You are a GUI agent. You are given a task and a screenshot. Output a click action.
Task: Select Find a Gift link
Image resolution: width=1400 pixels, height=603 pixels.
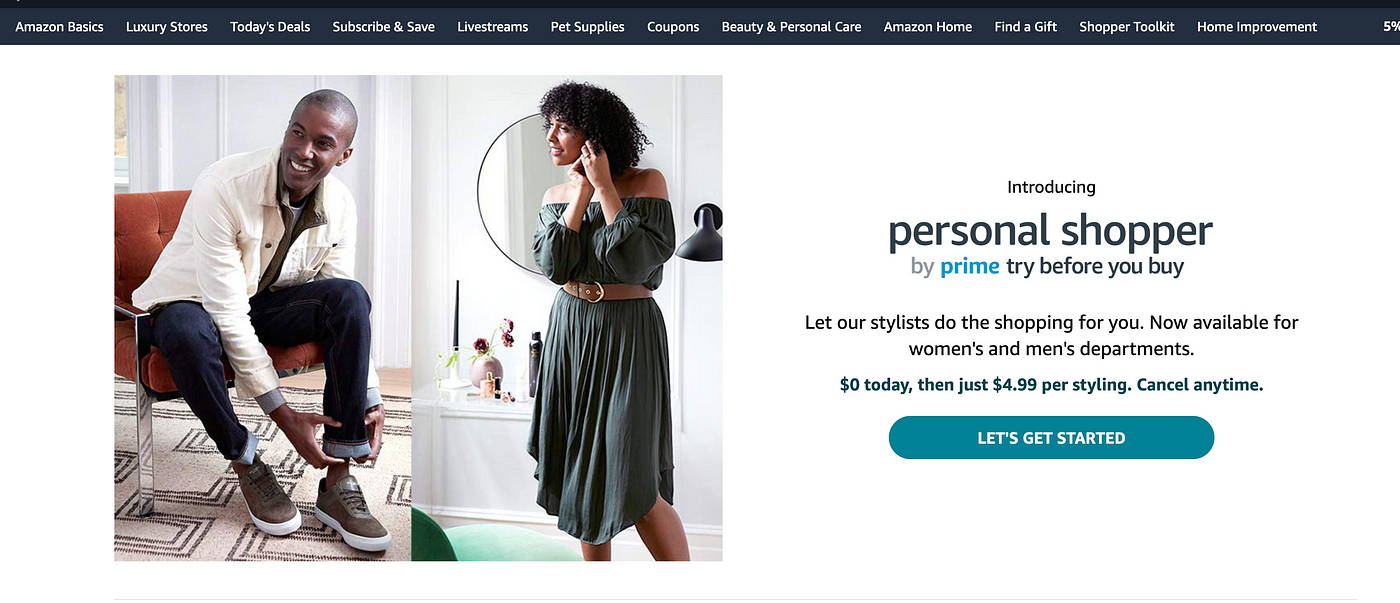click(x=1026, y=27)
